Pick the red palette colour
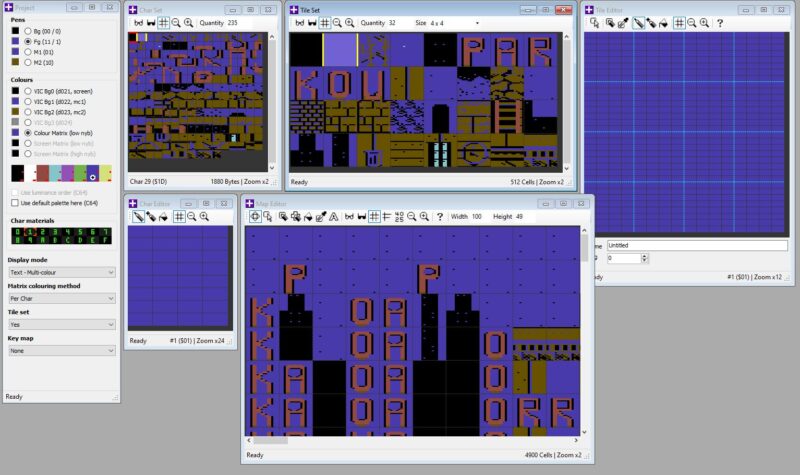Viewport: 800px width, 475px height. tap(43, 173)
